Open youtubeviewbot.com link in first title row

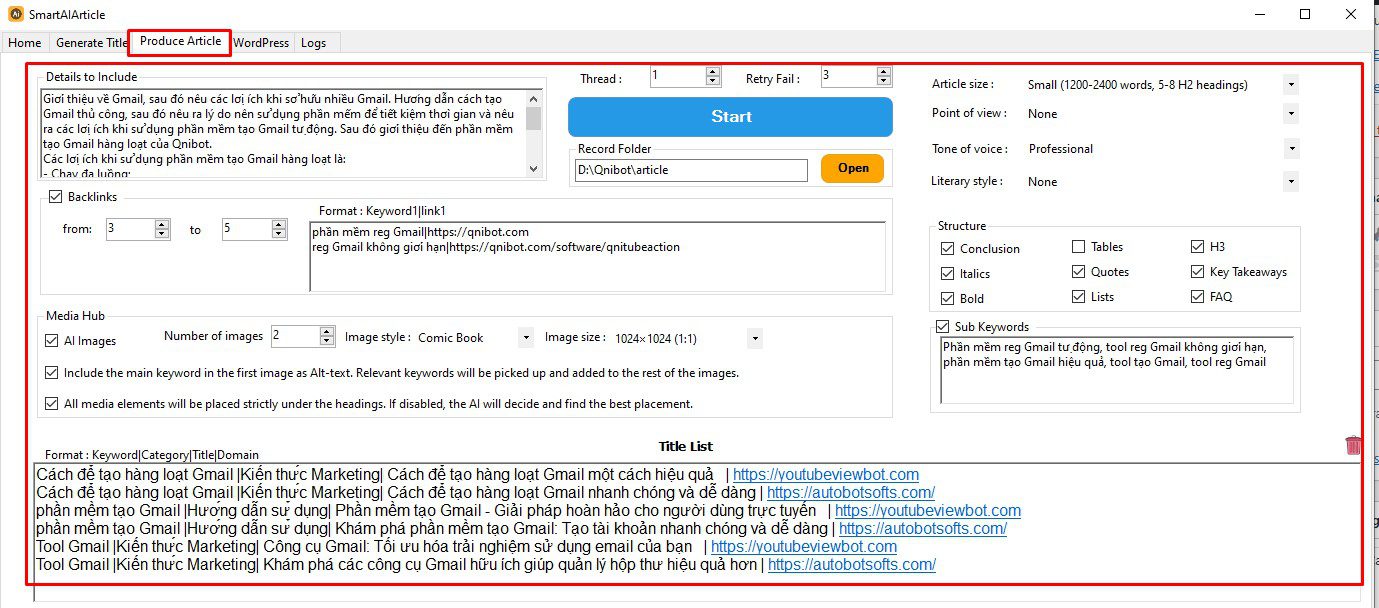(x=826, y=475)
